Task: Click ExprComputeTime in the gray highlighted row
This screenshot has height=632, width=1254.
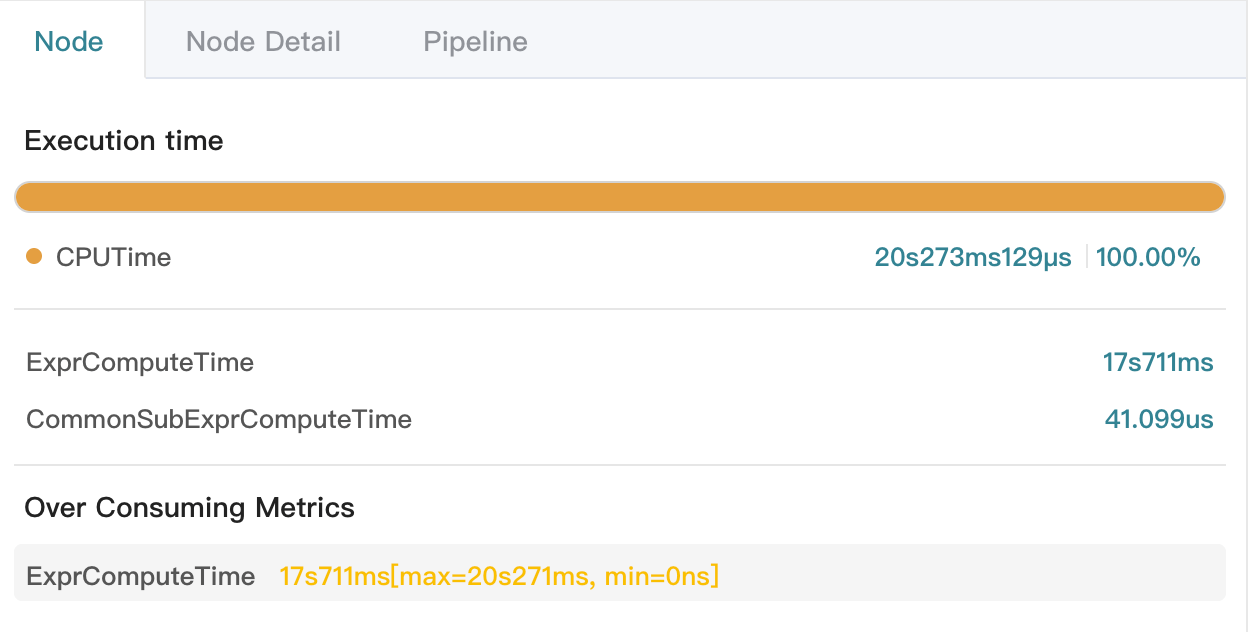Action: [141, 576]
